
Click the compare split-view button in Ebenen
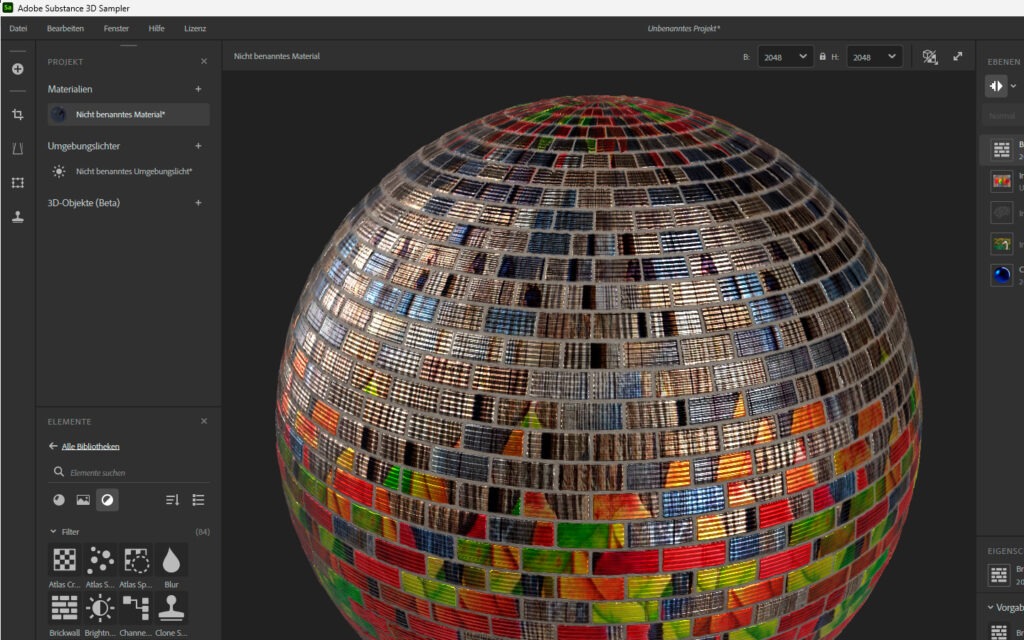click(x=996, y=86)
